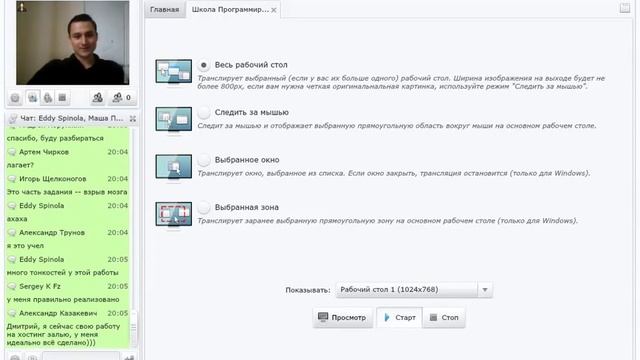Toggle the webcam icon under the video
The width and height of the screenshot is (640, 360).
pyautogui.click(x=33, y=98)
